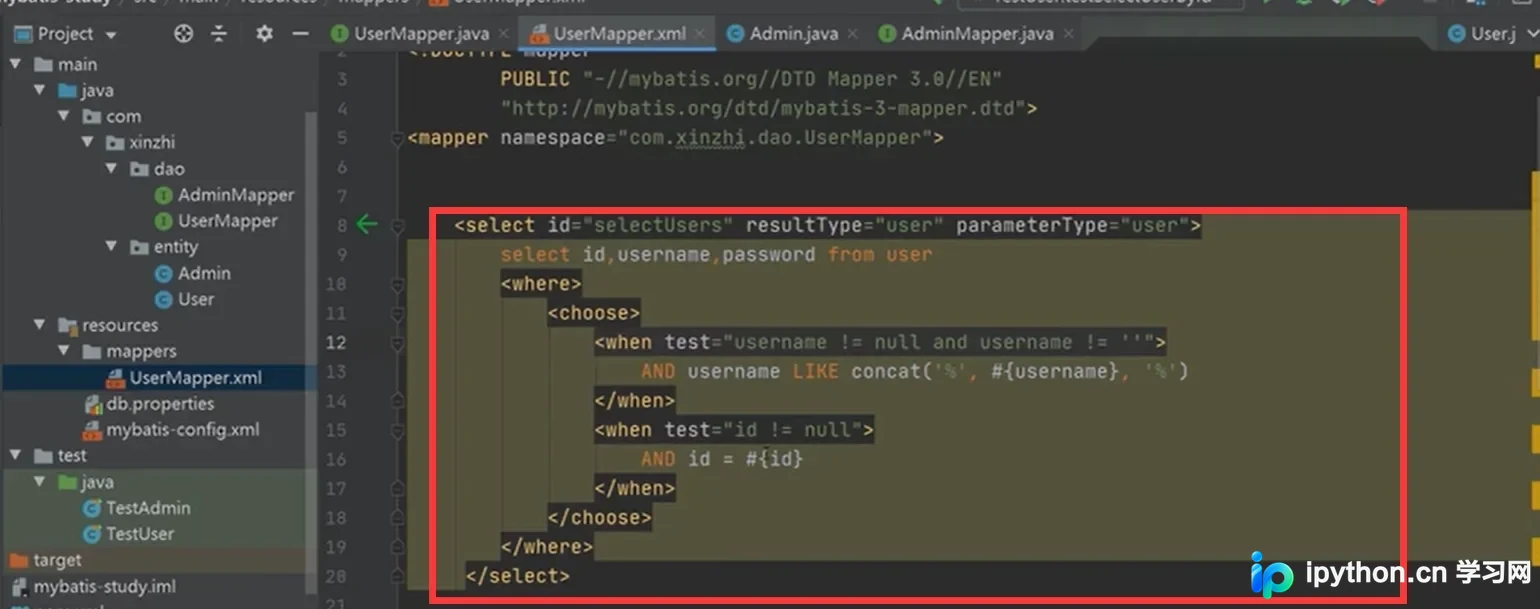Image resolution: width=1540 pixels, height=609 pixels.
Task: Collapse the entity package
Action: point(112,246)
